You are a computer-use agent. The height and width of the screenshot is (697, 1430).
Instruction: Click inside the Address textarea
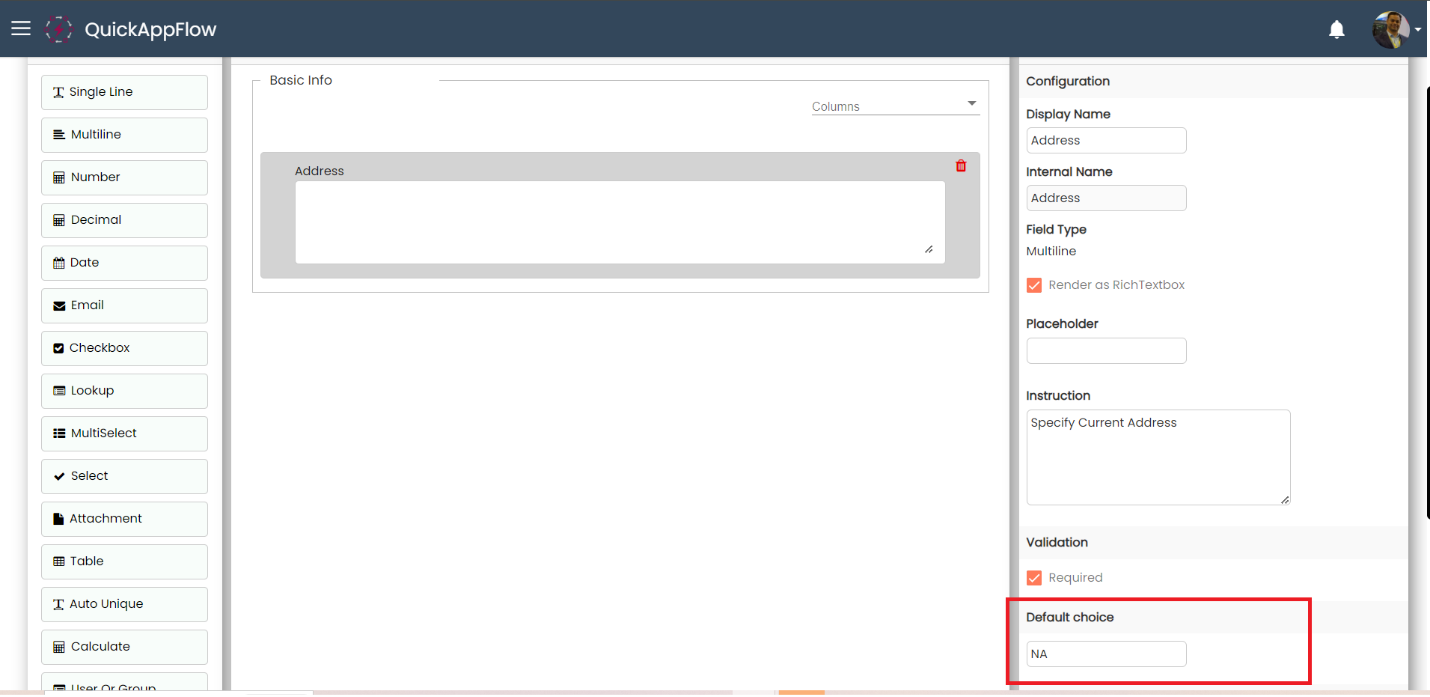point(619,222)
